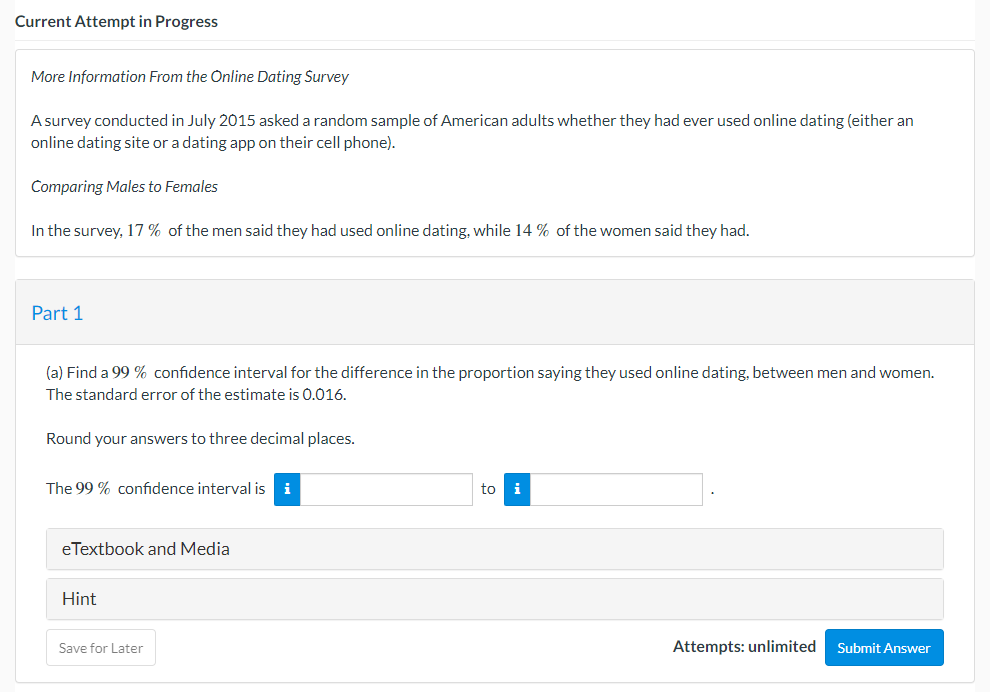The width and height of the screenshot is (990, 692).
Task: Click the blue "i" before the first answer field
Action: coord(287,489)
